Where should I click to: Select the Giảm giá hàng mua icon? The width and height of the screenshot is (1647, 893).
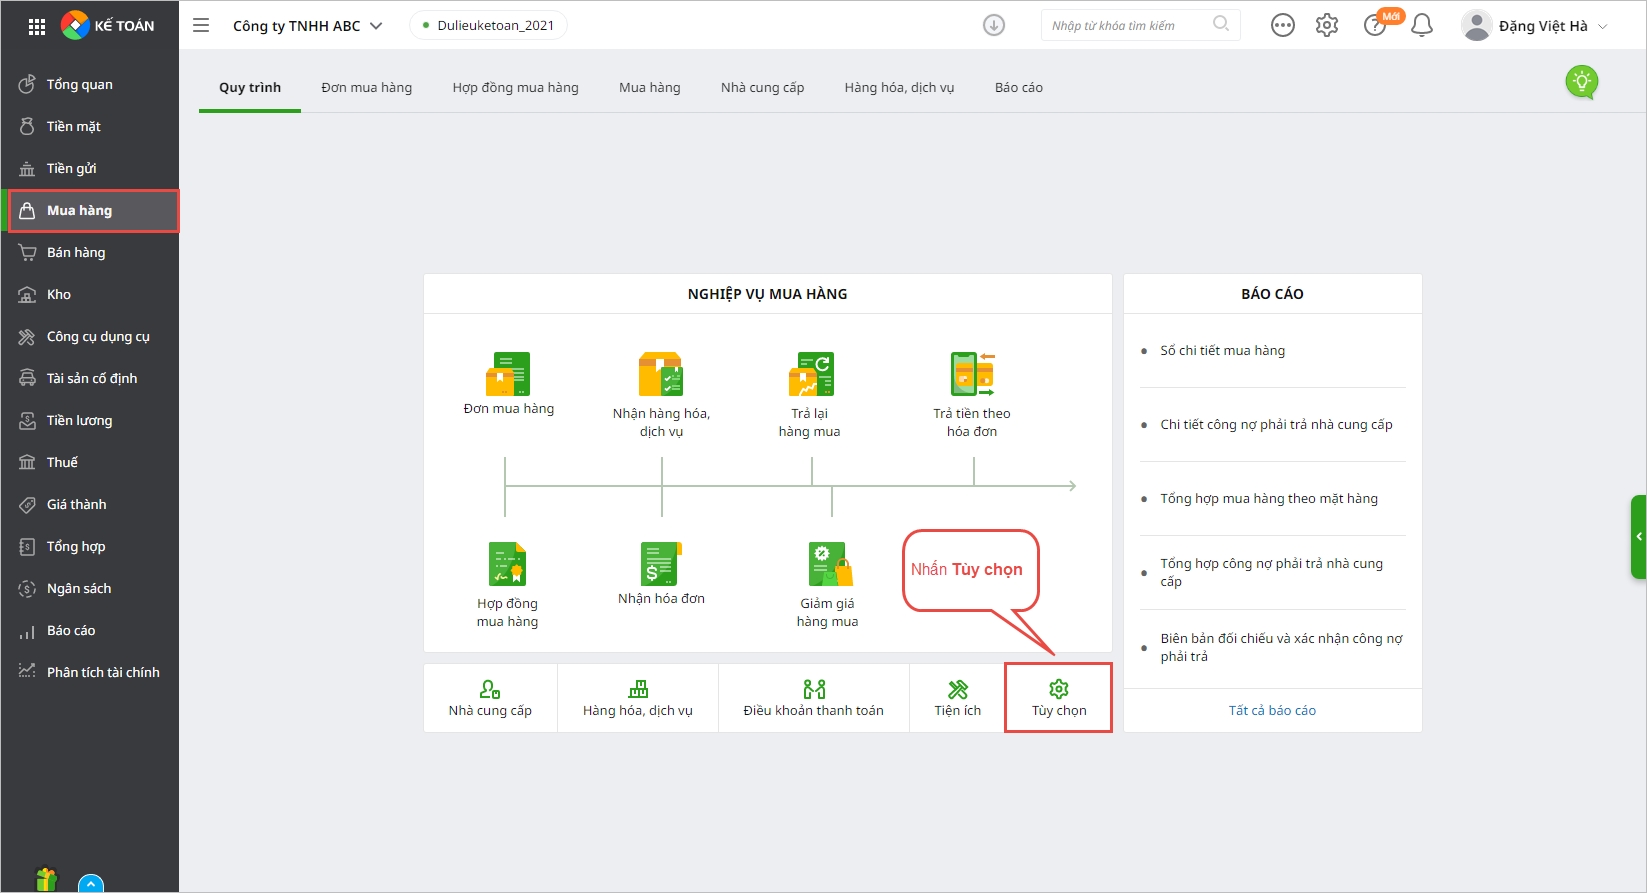(x=828, y=565)
